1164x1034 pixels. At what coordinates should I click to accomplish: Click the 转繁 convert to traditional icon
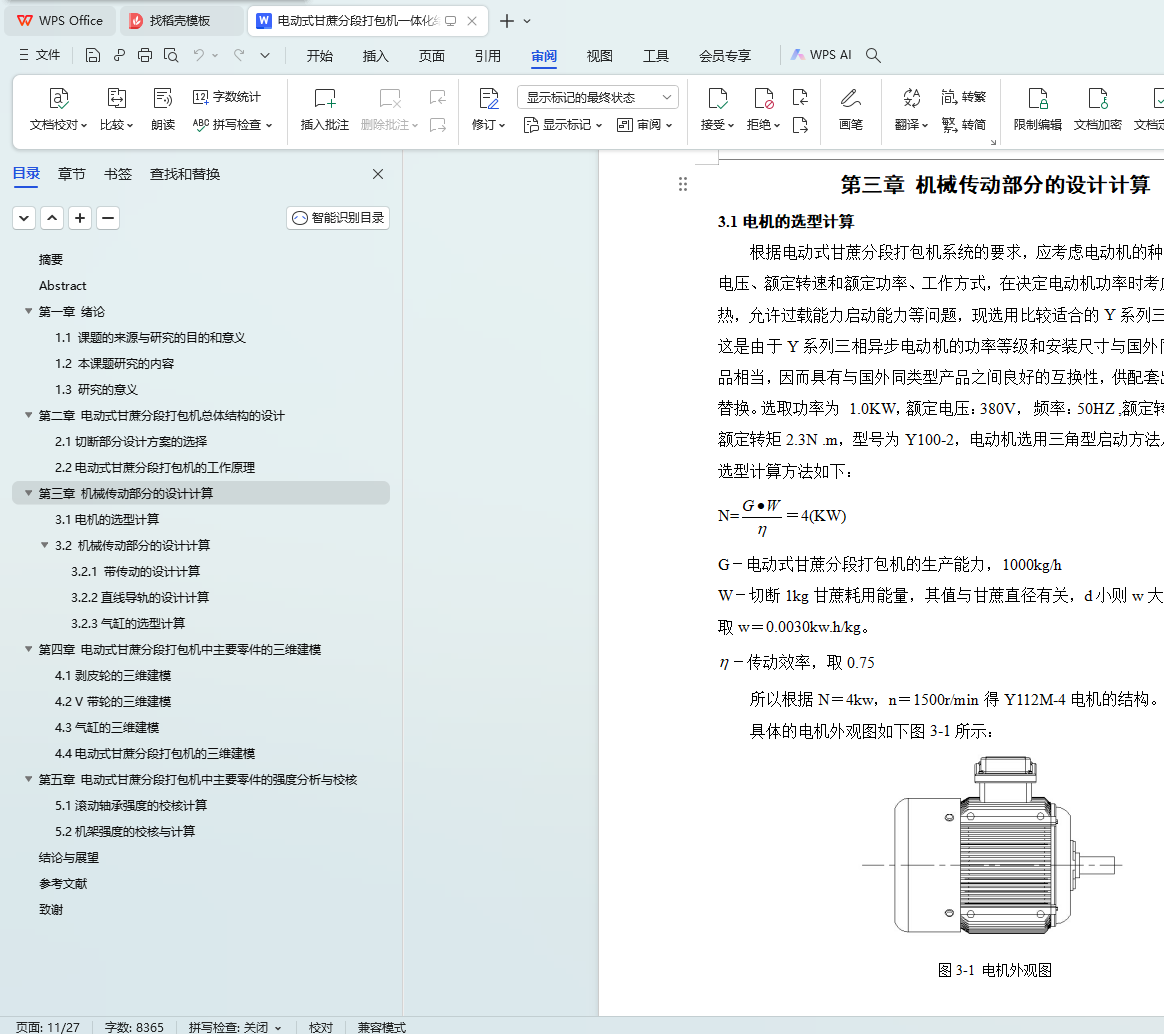(963, 97)
